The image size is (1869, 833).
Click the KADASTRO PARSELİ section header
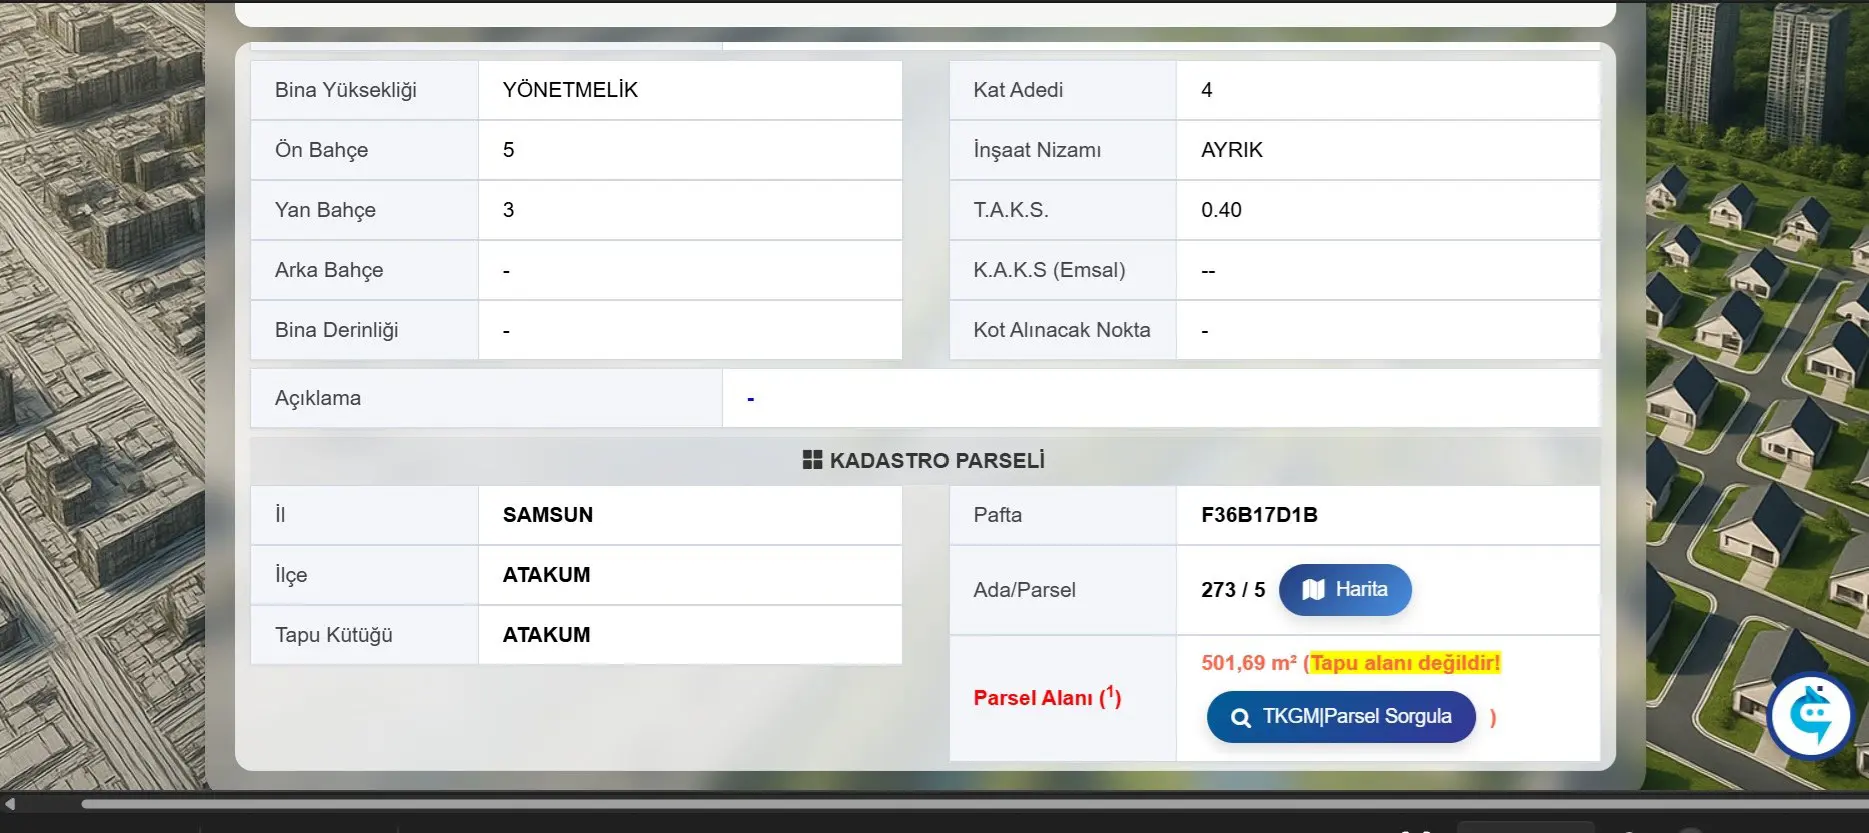[x=925, y=460]
